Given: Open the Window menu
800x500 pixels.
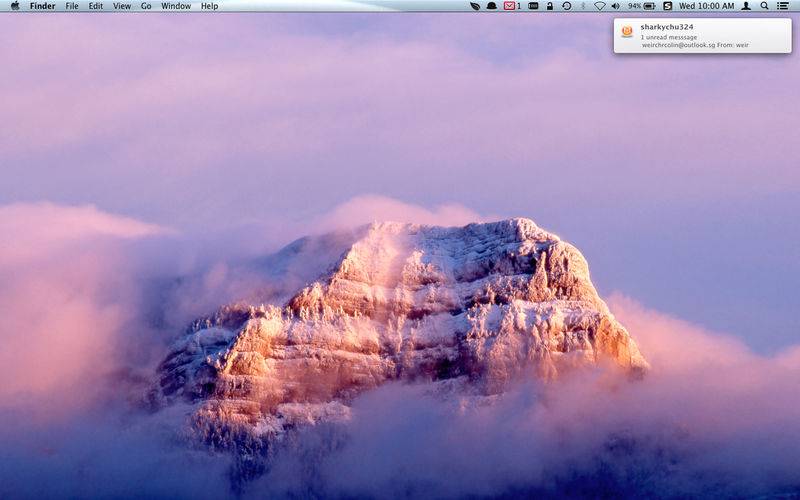Looking at the screenshot, I should [x=176, y=6].
